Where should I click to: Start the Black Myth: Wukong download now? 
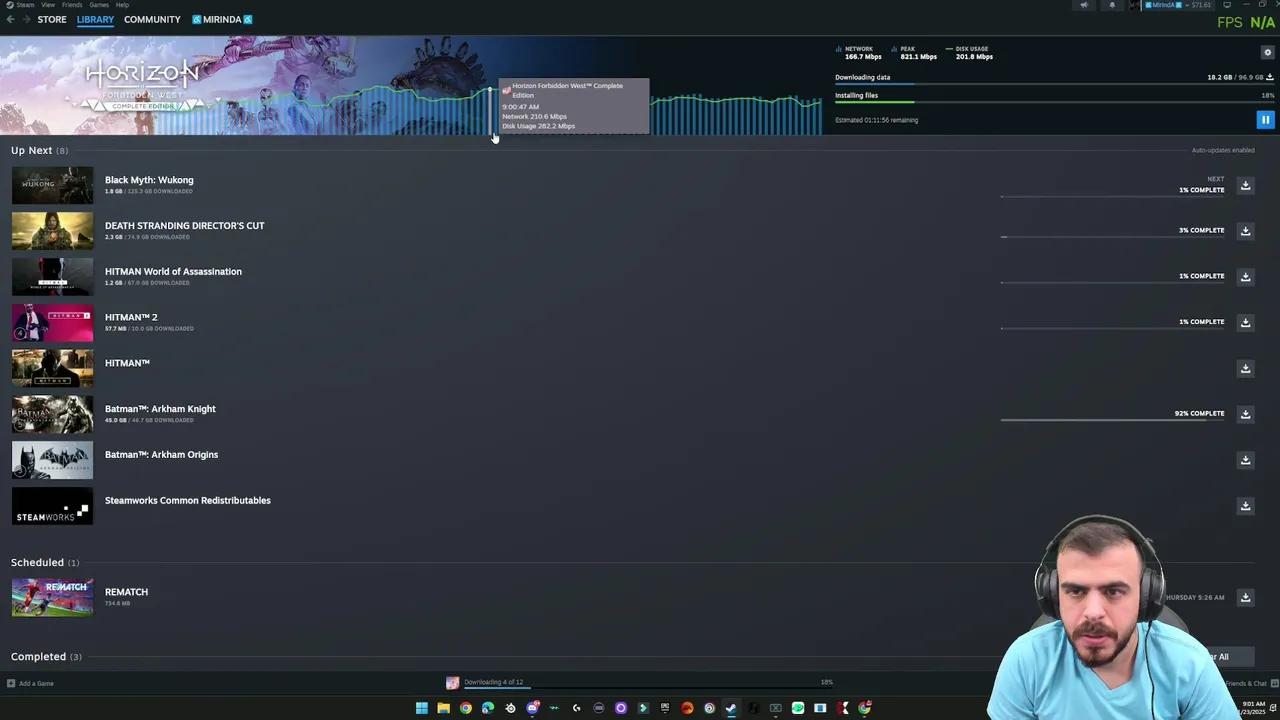click(x=1245, y=185)
